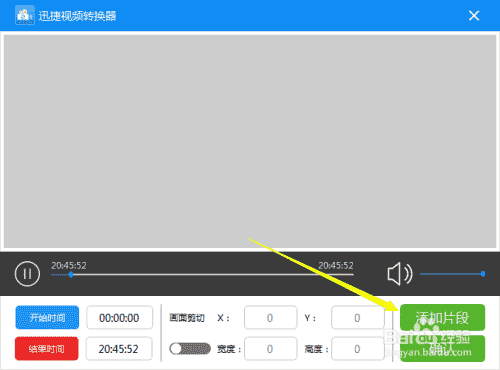Click the X coordinate input field

point(270,318)
